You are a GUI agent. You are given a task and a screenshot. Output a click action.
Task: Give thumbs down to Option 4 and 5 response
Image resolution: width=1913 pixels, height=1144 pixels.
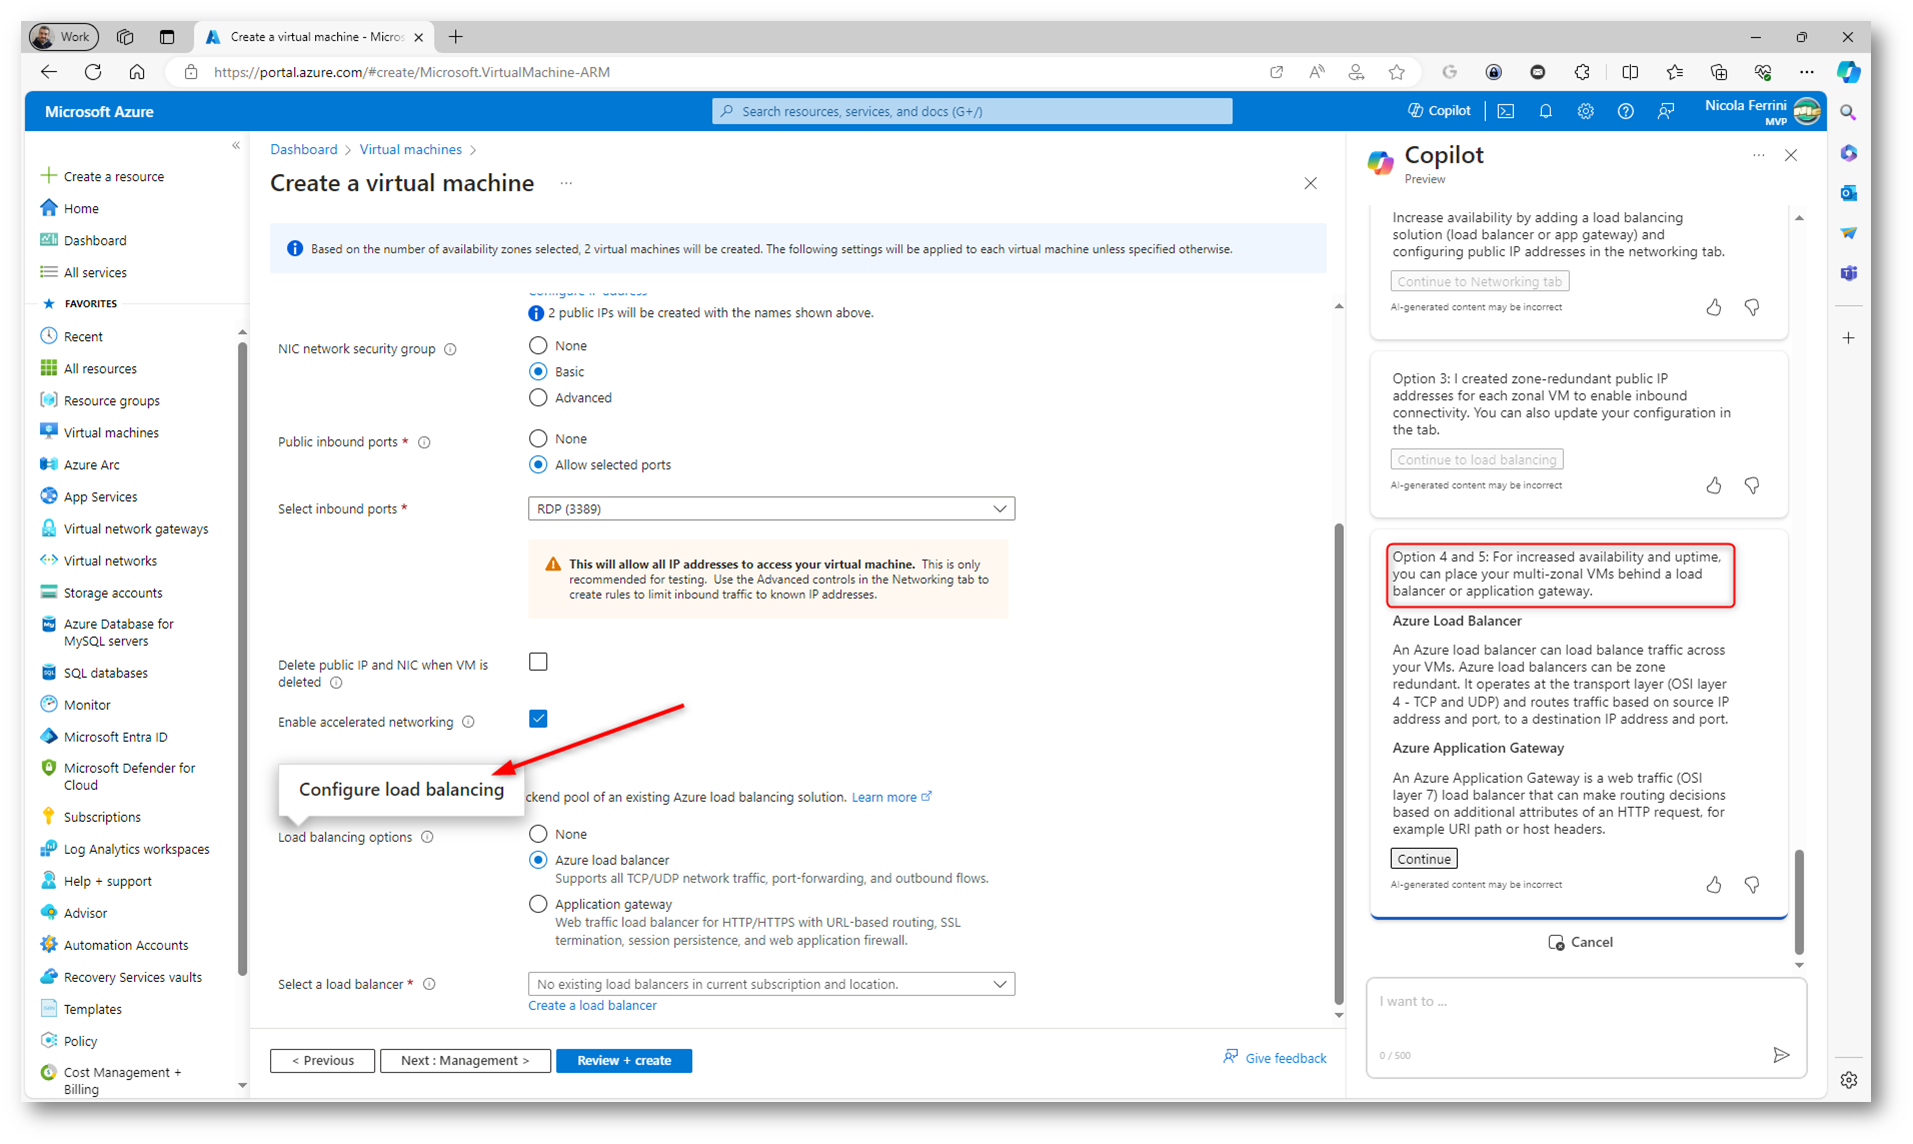(x=1751, y=884)
